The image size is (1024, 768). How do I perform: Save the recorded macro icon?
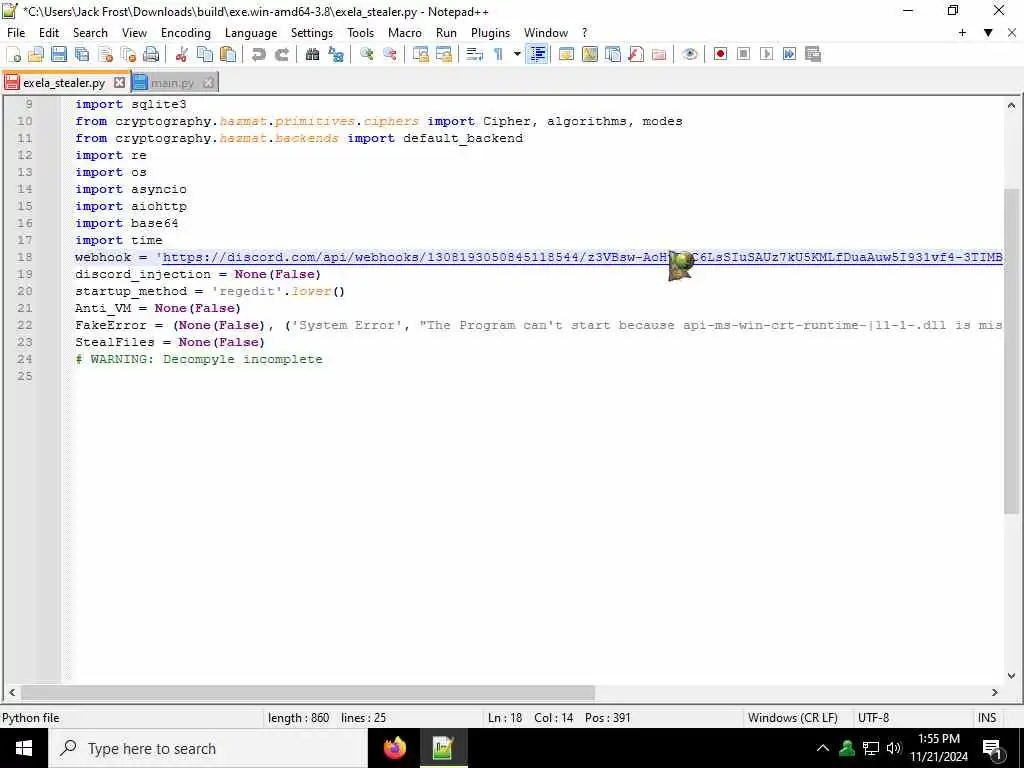[x=812, y=54]
